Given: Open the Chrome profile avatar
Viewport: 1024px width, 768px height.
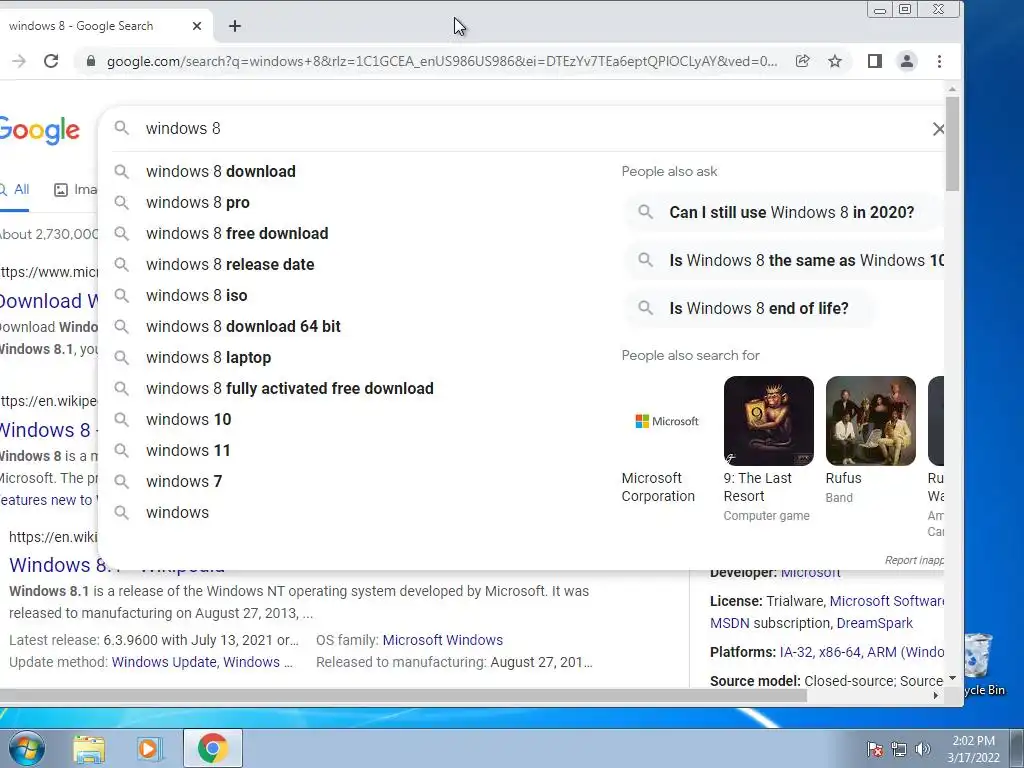Looking at the screenshot, I should [906, 61].
